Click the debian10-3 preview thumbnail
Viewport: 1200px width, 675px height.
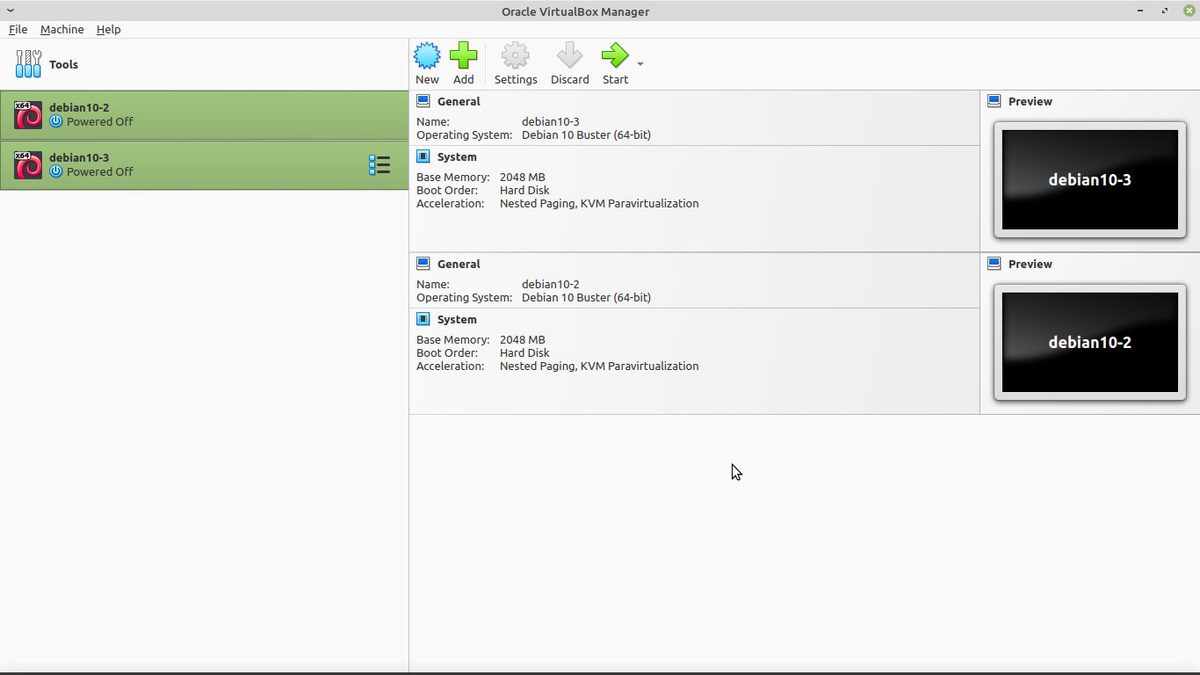point(1090,180)
